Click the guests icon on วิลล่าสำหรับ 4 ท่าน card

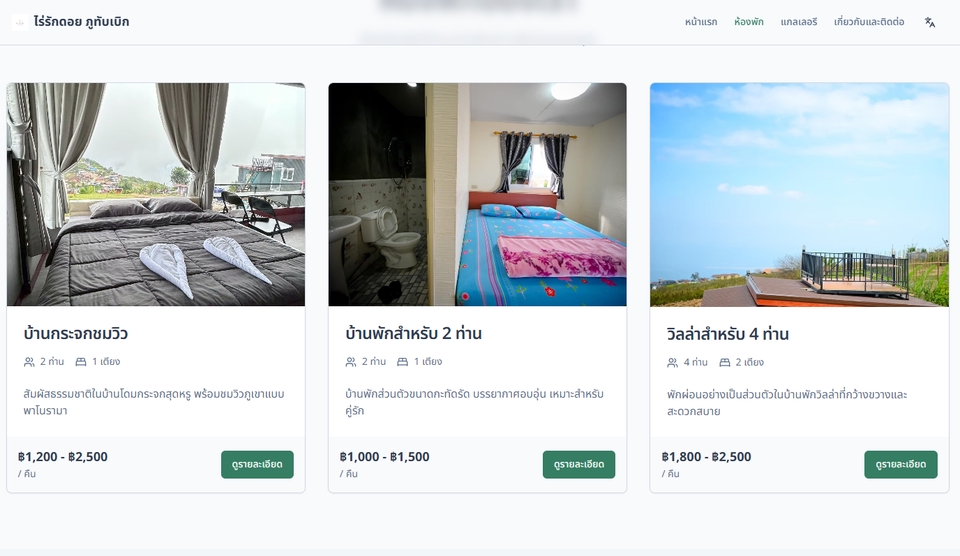[673, 363]
